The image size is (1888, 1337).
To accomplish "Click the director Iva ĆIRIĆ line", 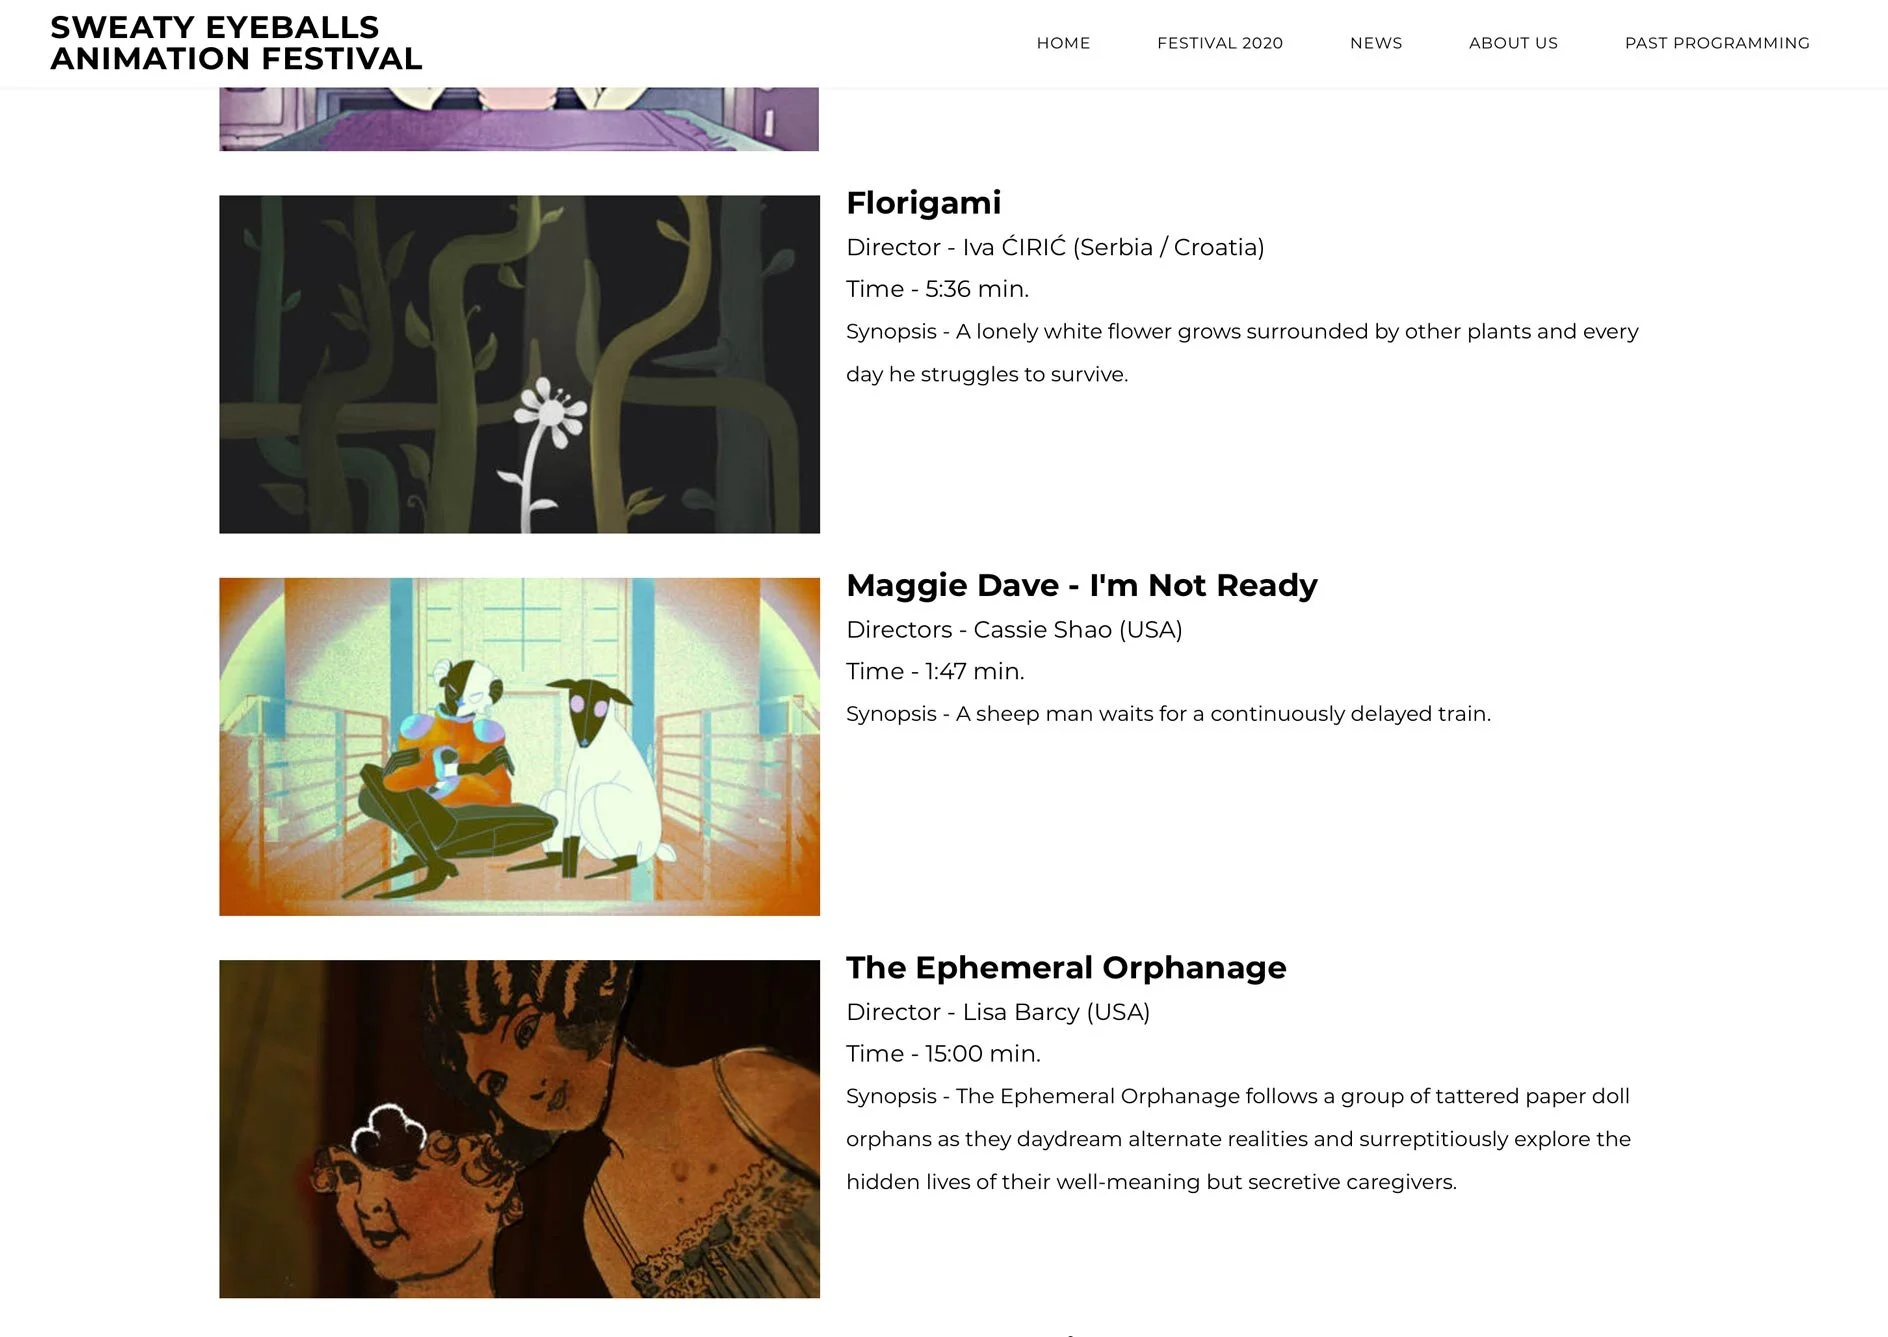I will pyautogui.click(x=1055, y=247).
